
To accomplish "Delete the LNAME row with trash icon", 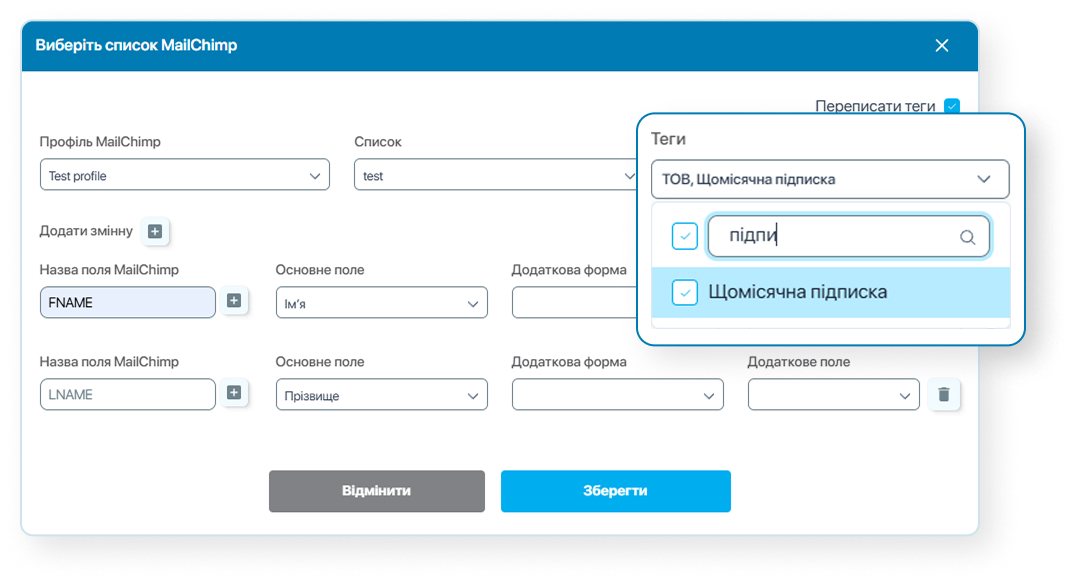I will tap(944, 395).
